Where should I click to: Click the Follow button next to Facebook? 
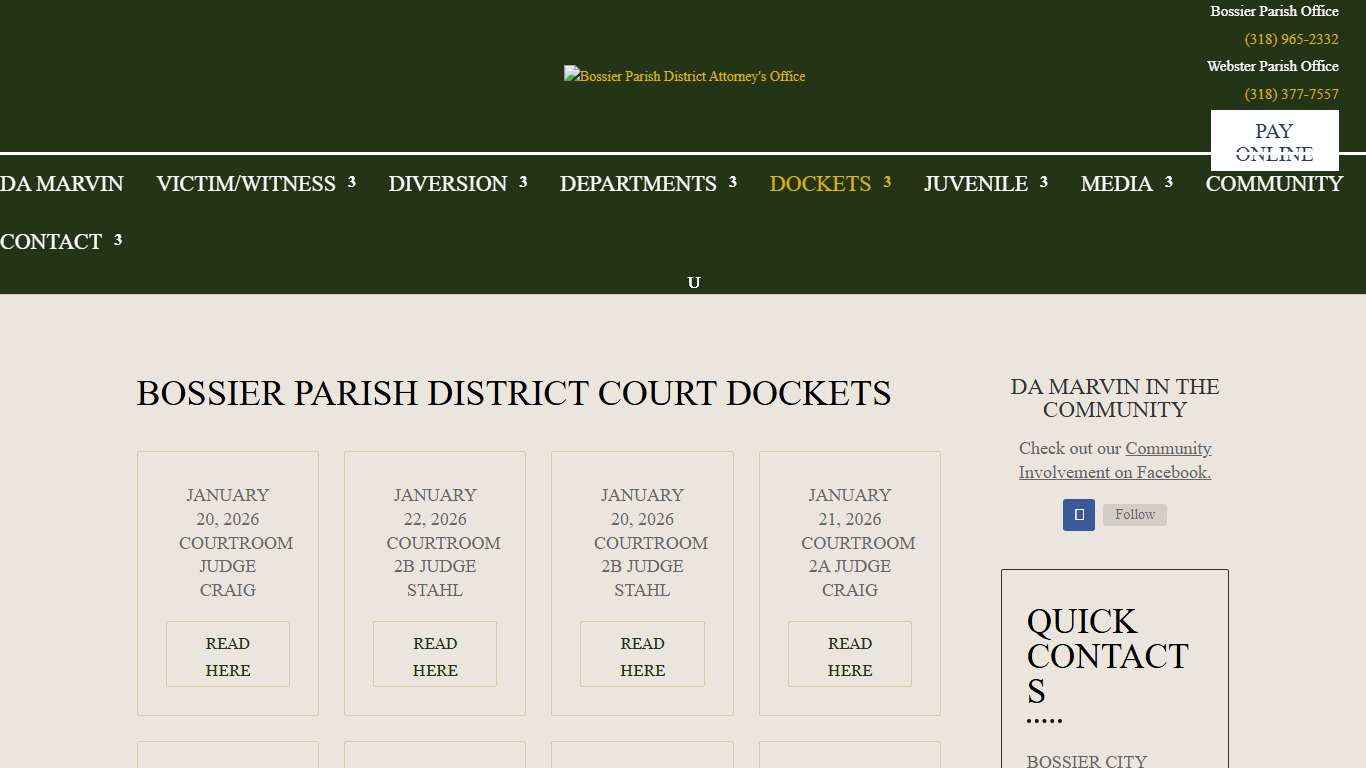pyautogui.click(x=1134, y=514)
